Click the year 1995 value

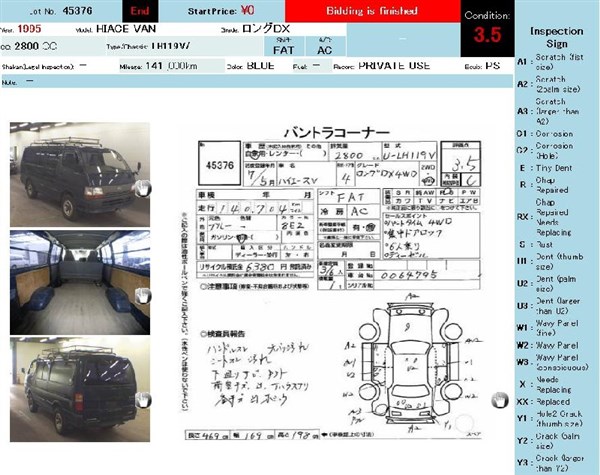(x=29, y=29)
